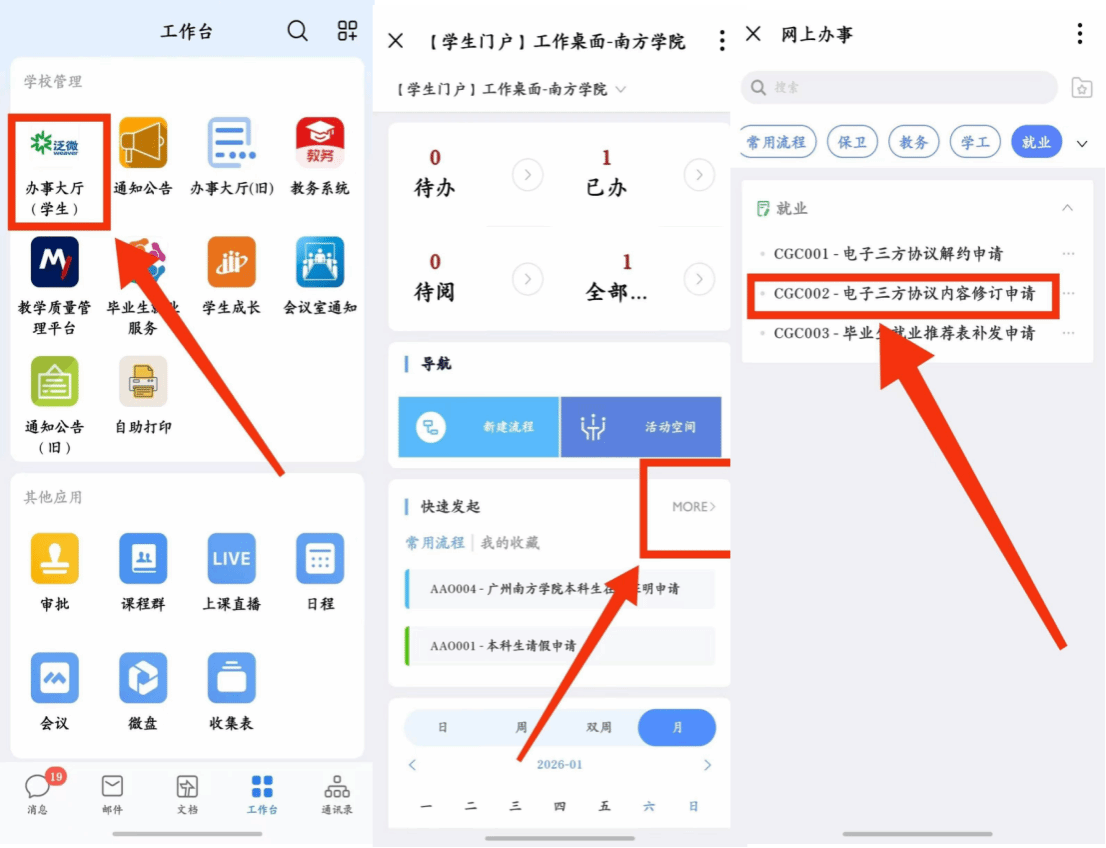This screenshot has height=848, width=1106.
Task: Switch to the 消息 bottom tab
Action: click(37, 794)
